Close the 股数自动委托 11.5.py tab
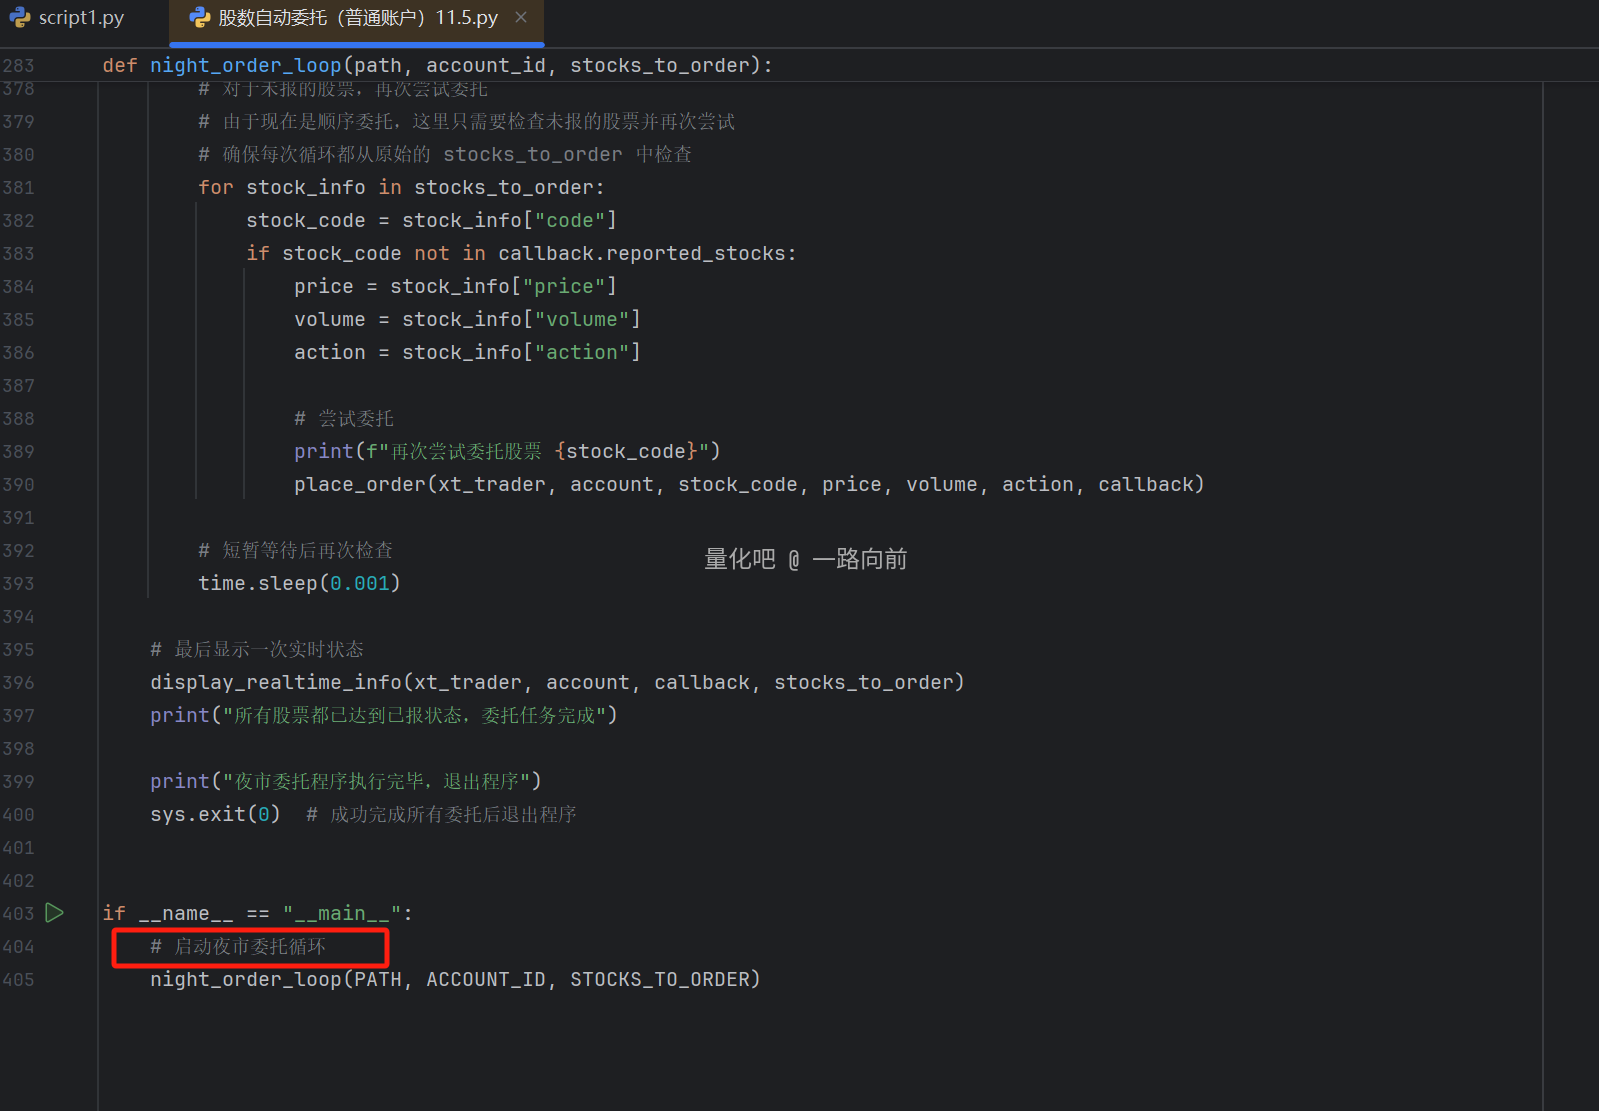This screenshot has width=1599, height=1111. [x=521, y=17]
